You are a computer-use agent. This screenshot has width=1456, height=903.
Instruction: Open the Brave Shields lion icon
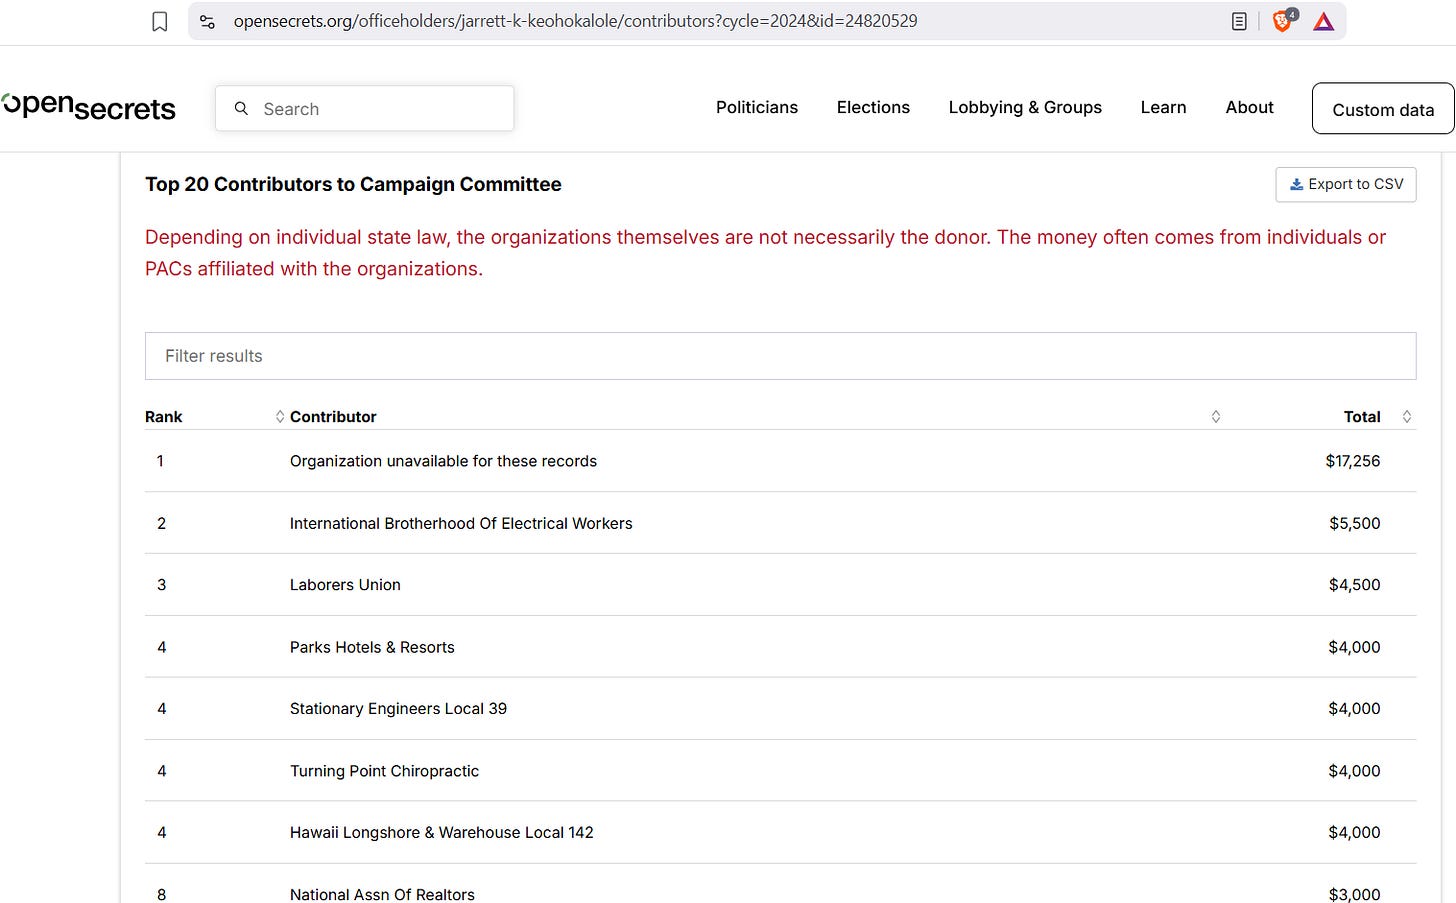(1283, 20)
